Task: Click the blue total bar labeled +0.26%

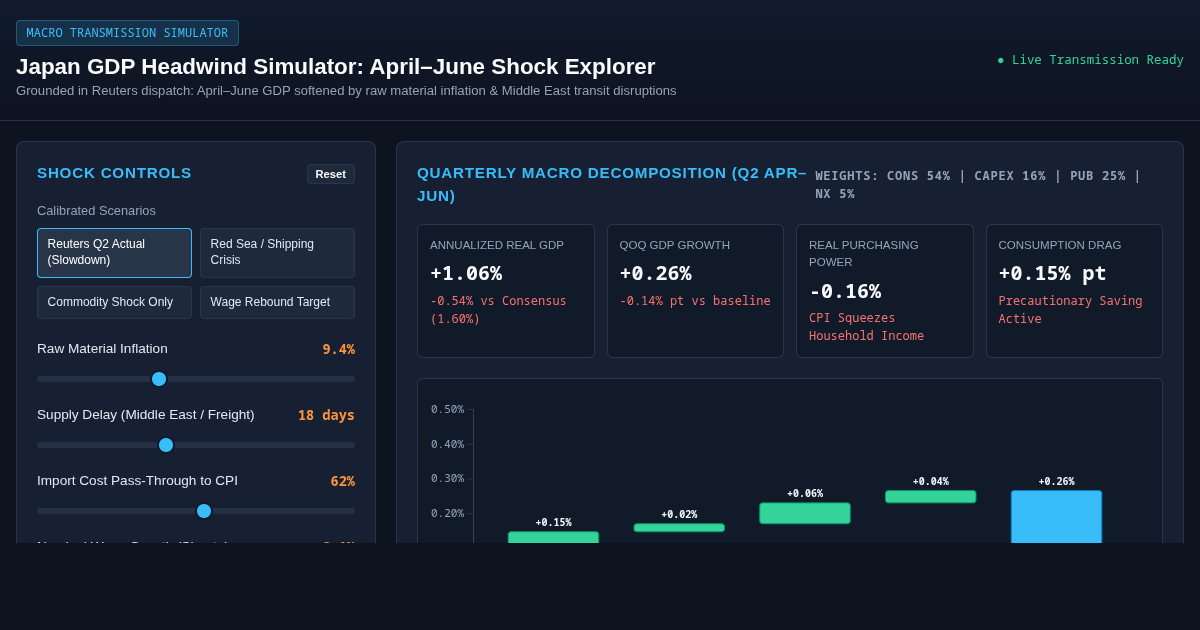Action: 1056,517
